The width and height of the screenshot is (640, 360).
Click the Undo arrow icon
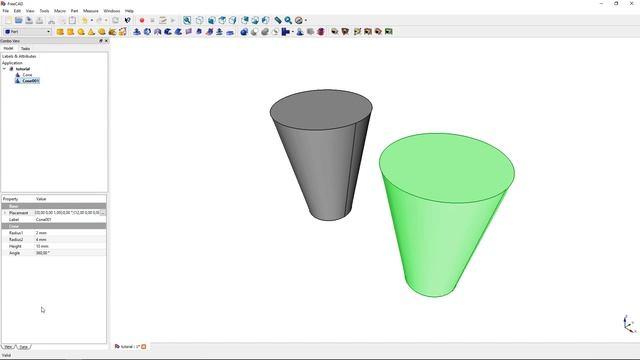[x=85, y=20]
